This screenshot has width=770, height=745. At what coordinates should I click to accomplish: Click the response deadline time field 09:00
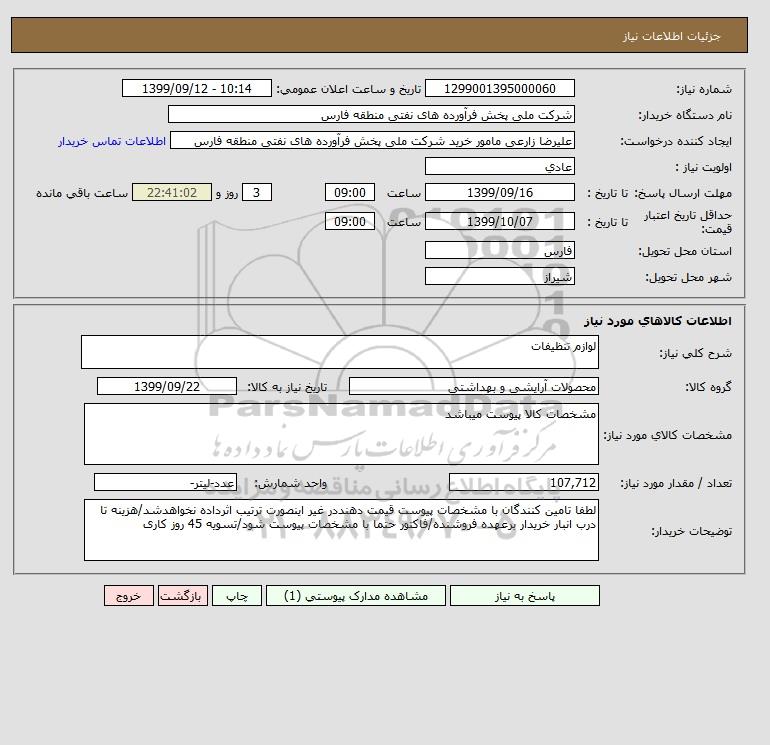click(x=350, y=193)
